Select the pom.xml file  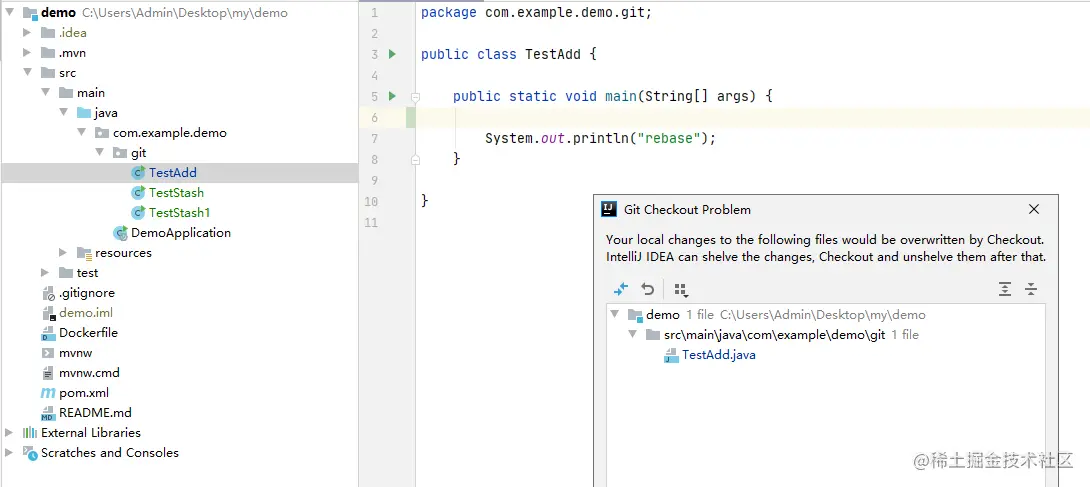(x=83, y=393)
